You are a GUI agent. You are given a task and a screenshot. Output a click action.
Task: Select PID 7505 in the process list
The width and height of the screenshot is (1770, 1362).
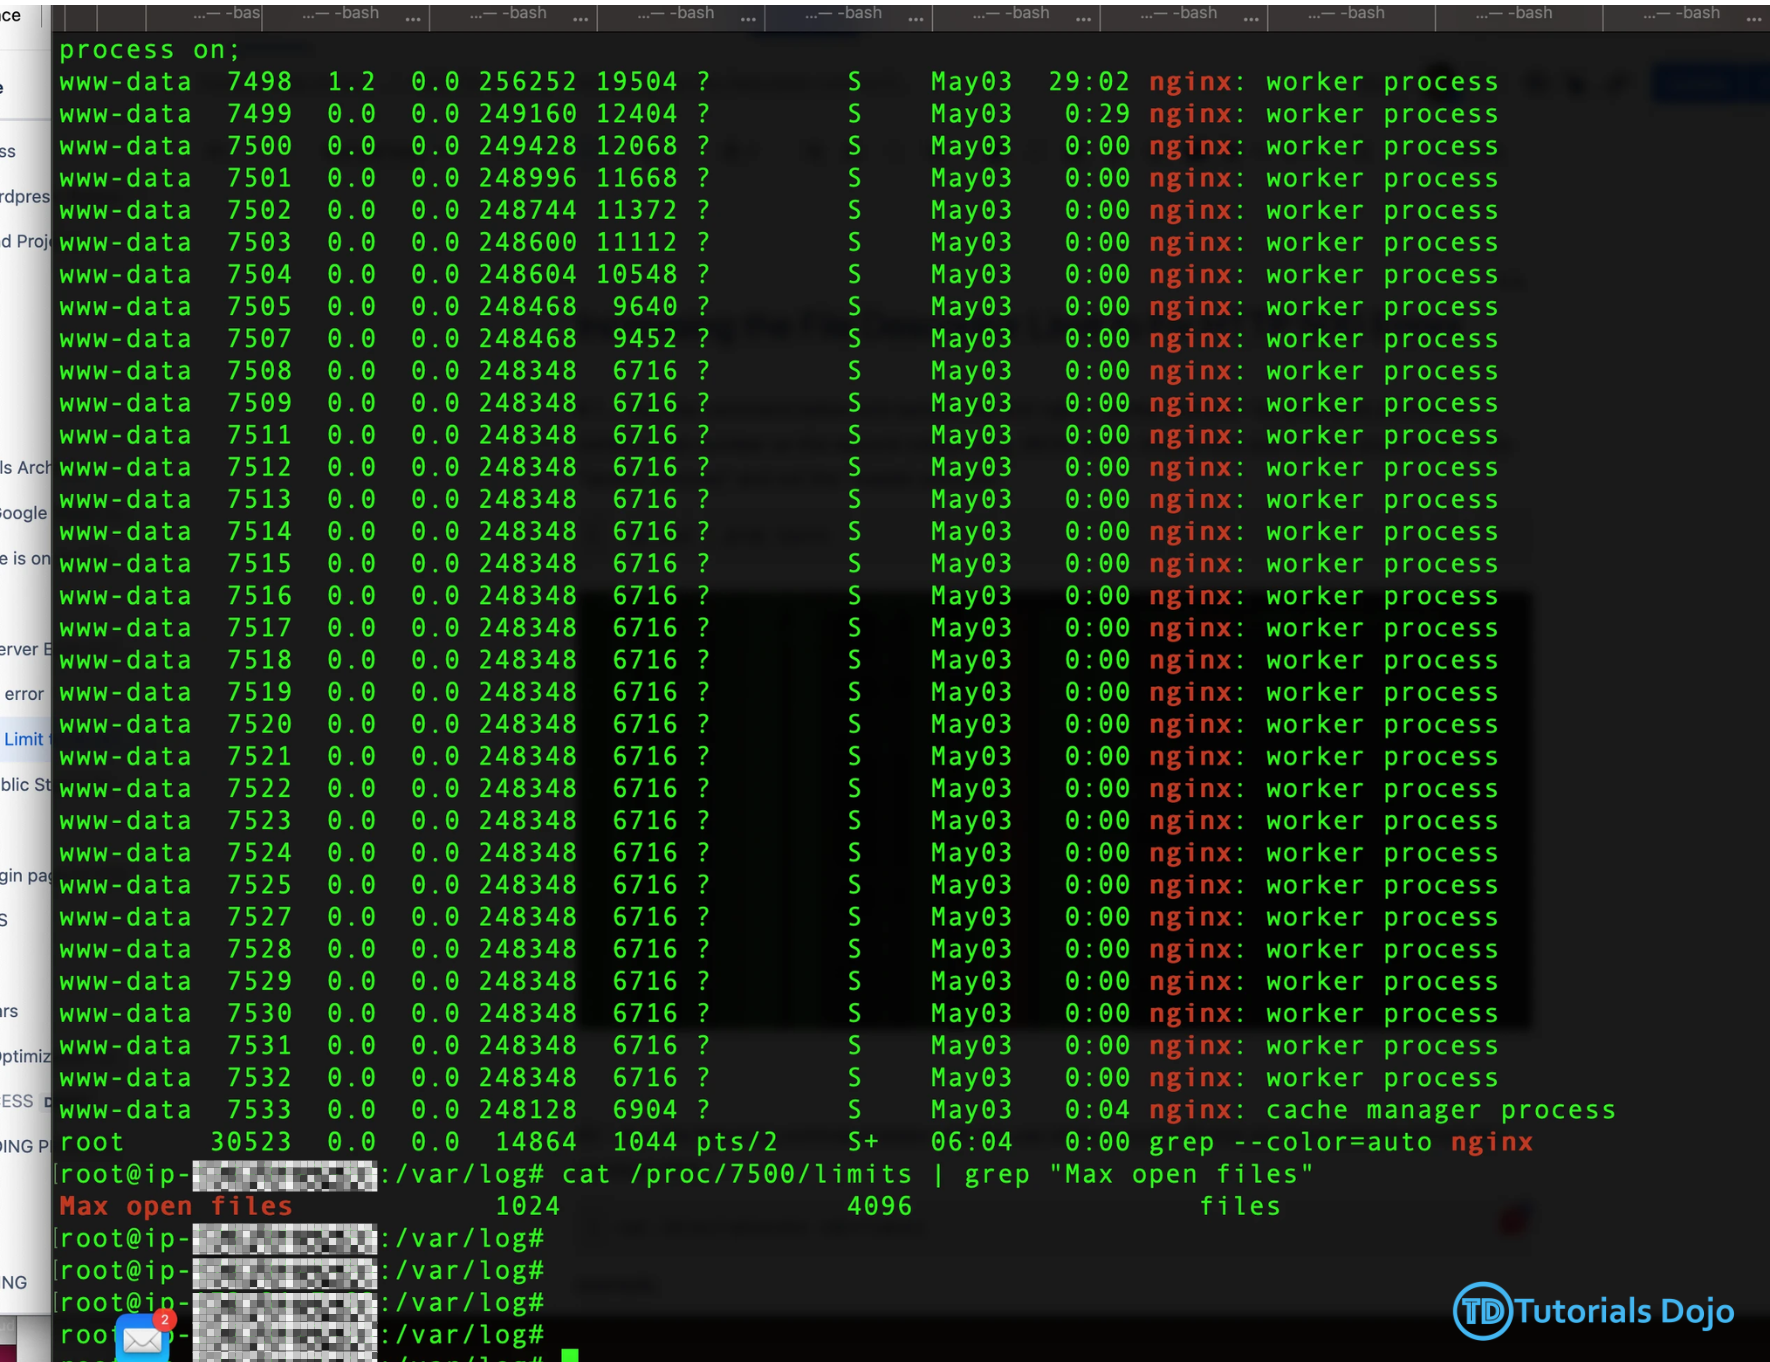pos(259,307)
